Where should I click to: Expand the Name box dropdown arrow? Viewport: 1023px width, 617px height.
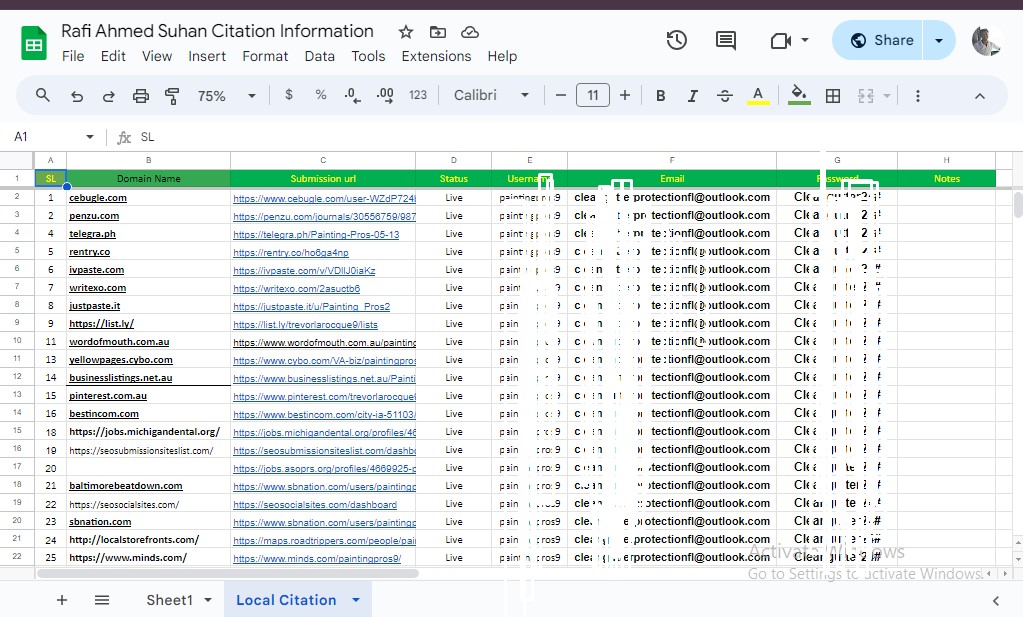click(x=90, y=137)
